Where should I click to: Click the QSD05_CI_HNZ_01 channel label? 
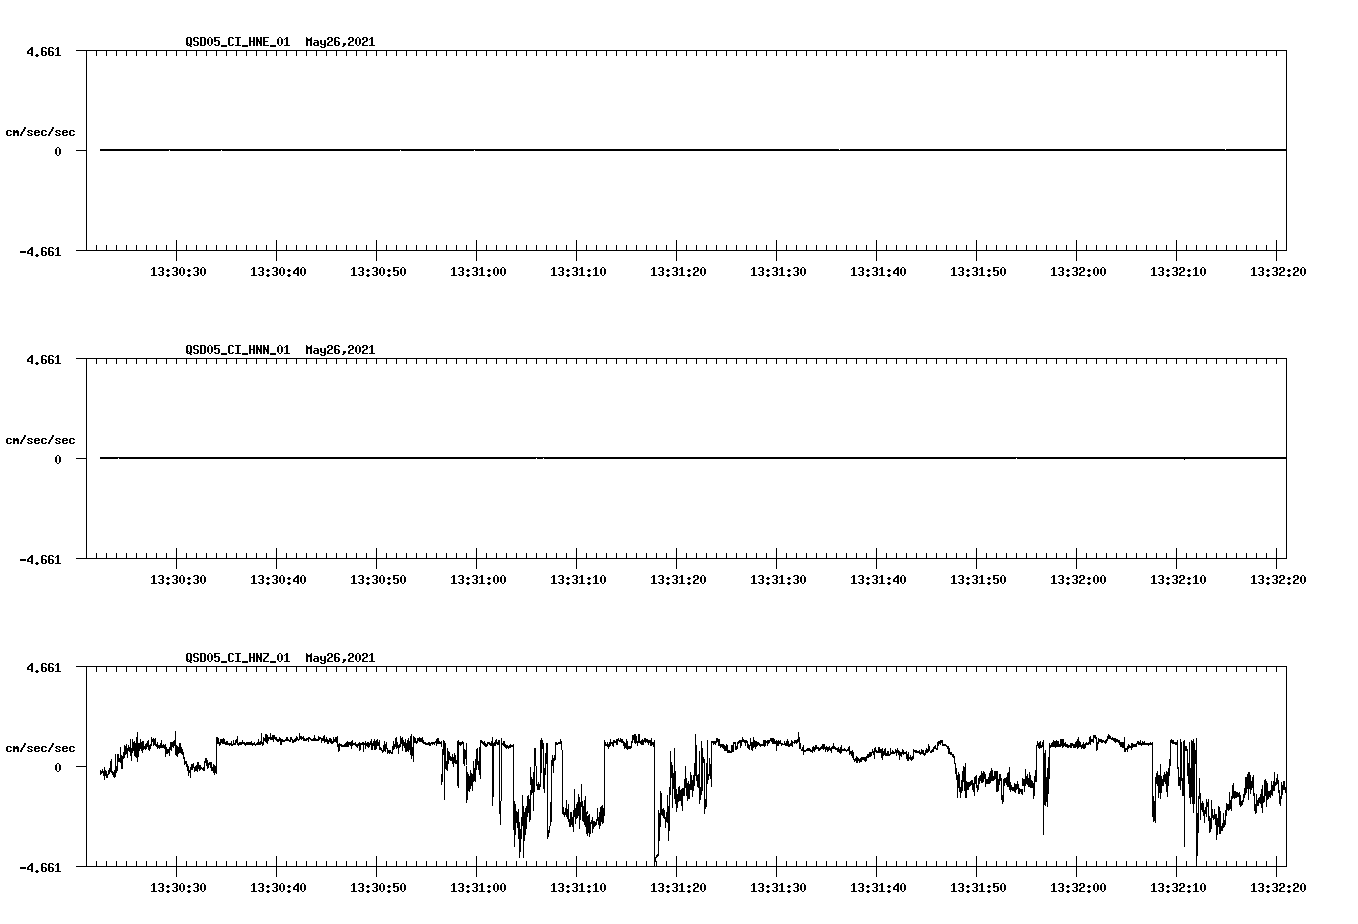[x=232, y=658]
